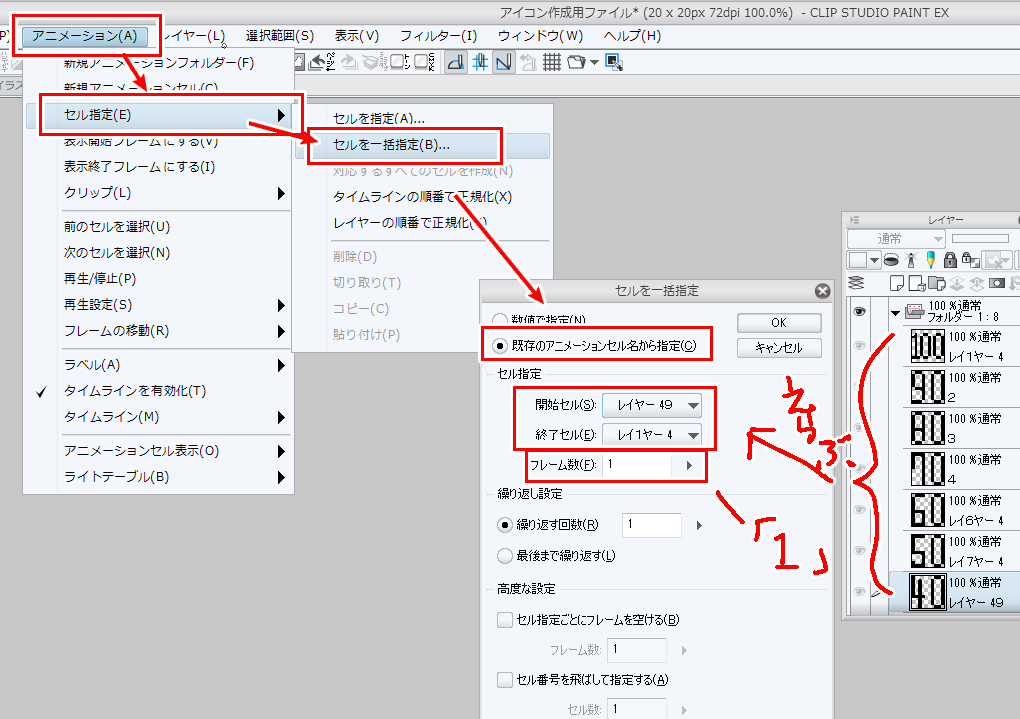Open 開始セル dropdown showing レイヤー 49
Screen dimensions: 1020x719
coord(651,405)
